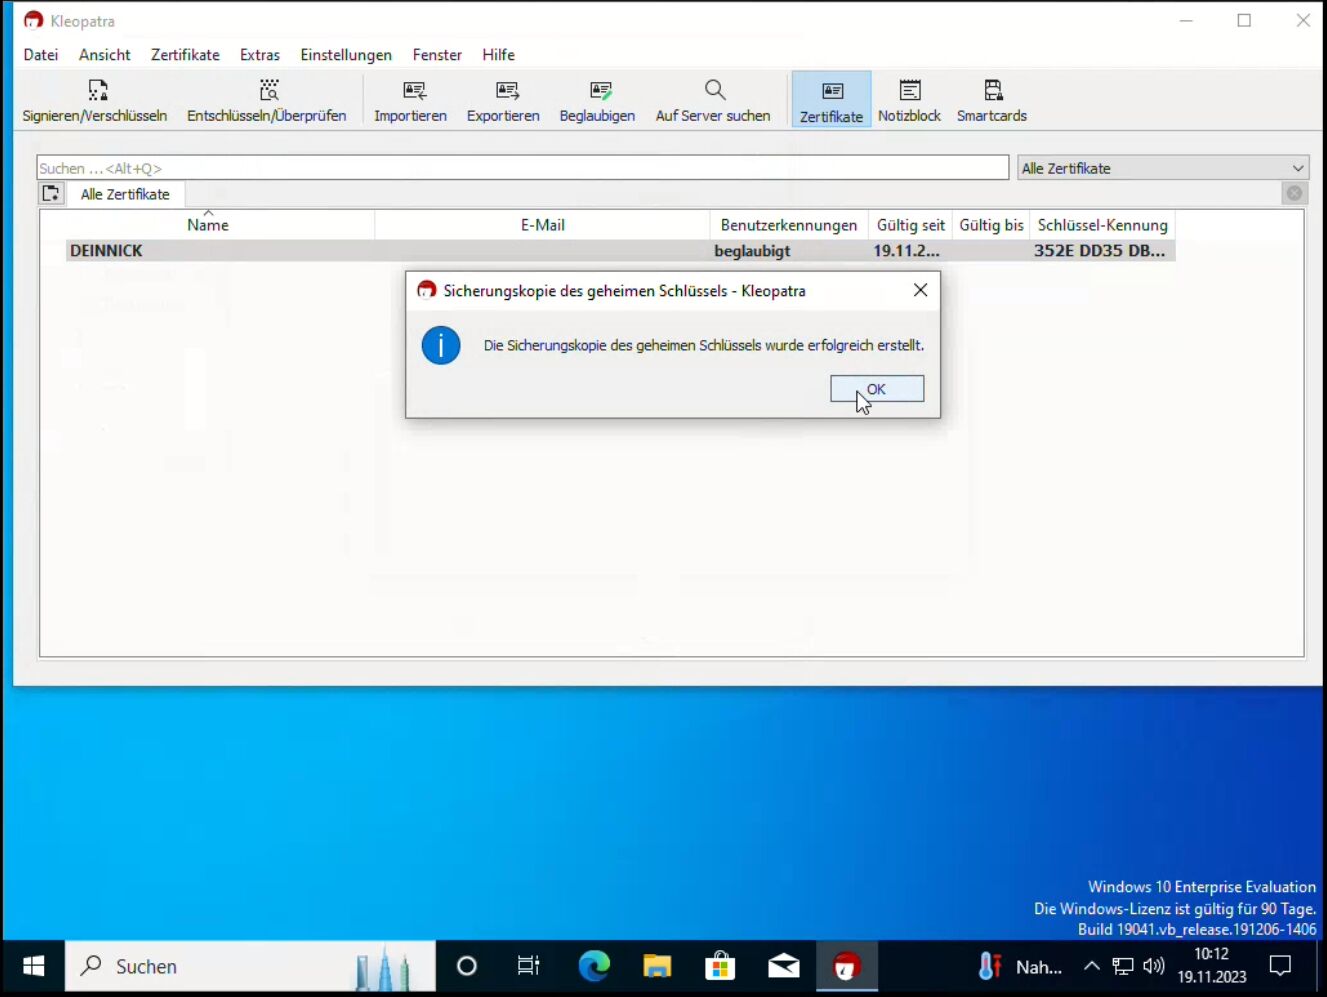Click the new tab icon button
Screen dimensions: 1327x997
click(x=51, y=194)
